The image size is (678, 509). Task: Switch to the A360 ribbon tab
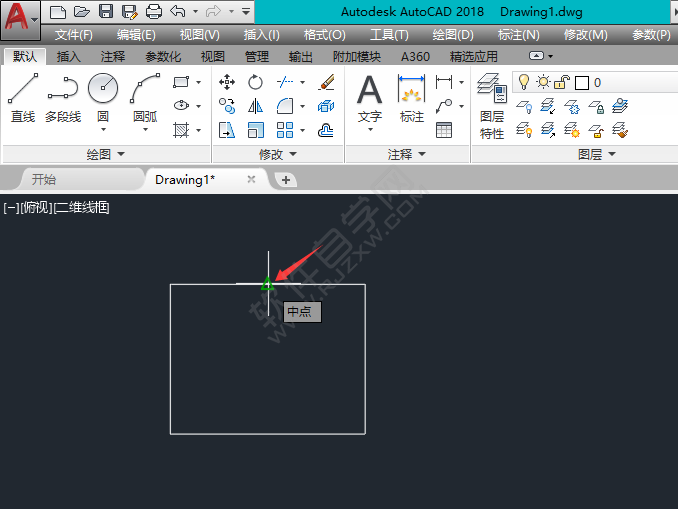(x=415, y=56)
